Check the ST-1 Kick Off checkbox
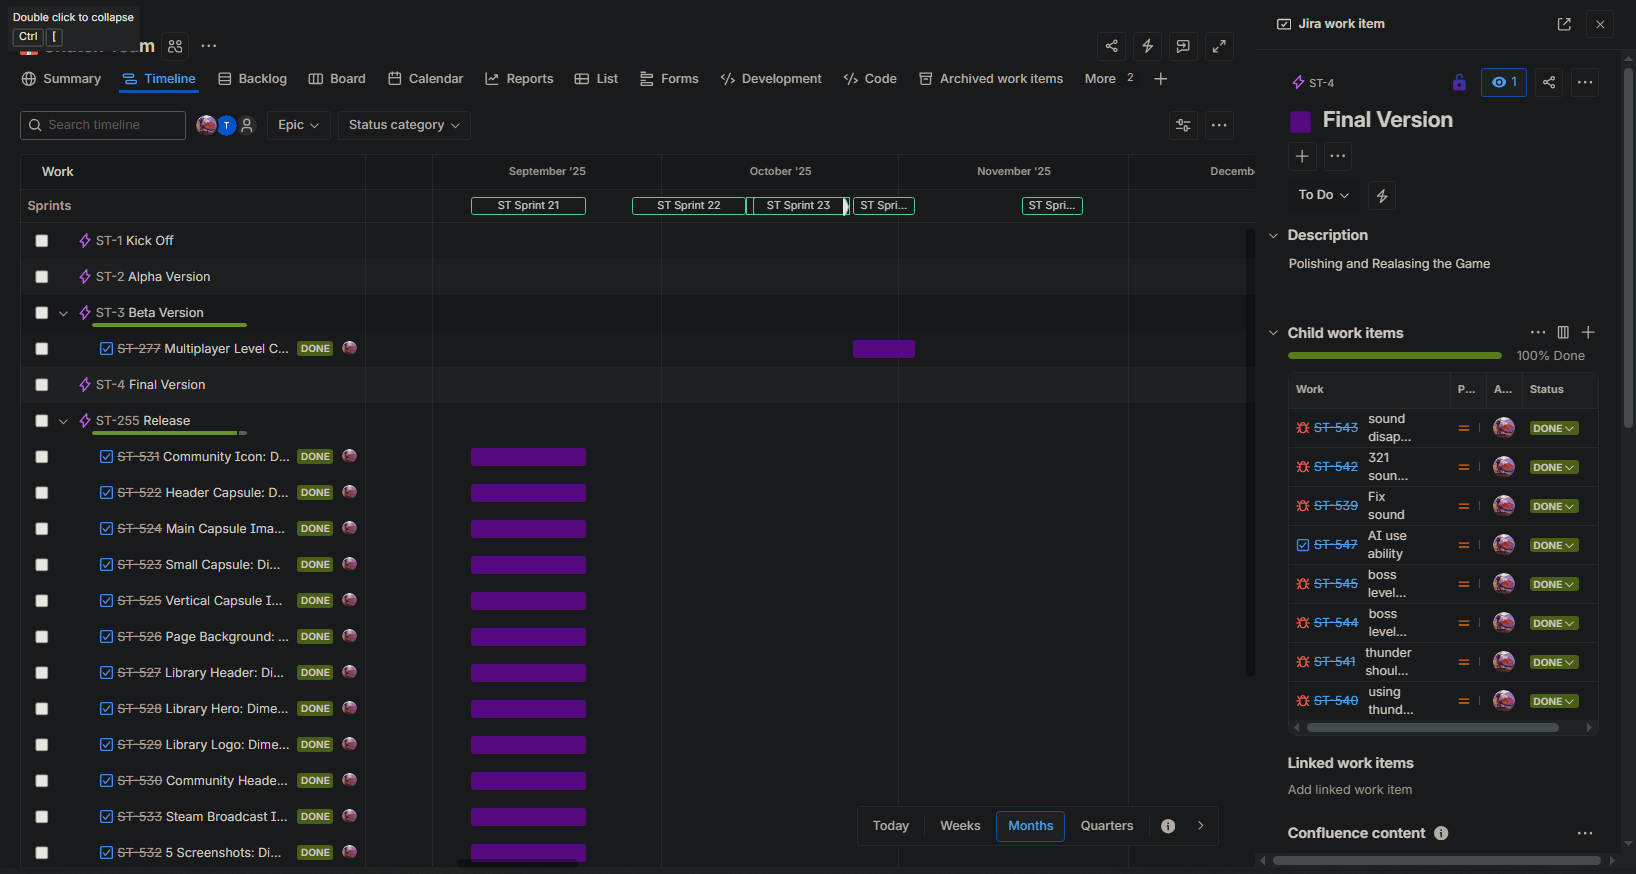 point(42,241)
